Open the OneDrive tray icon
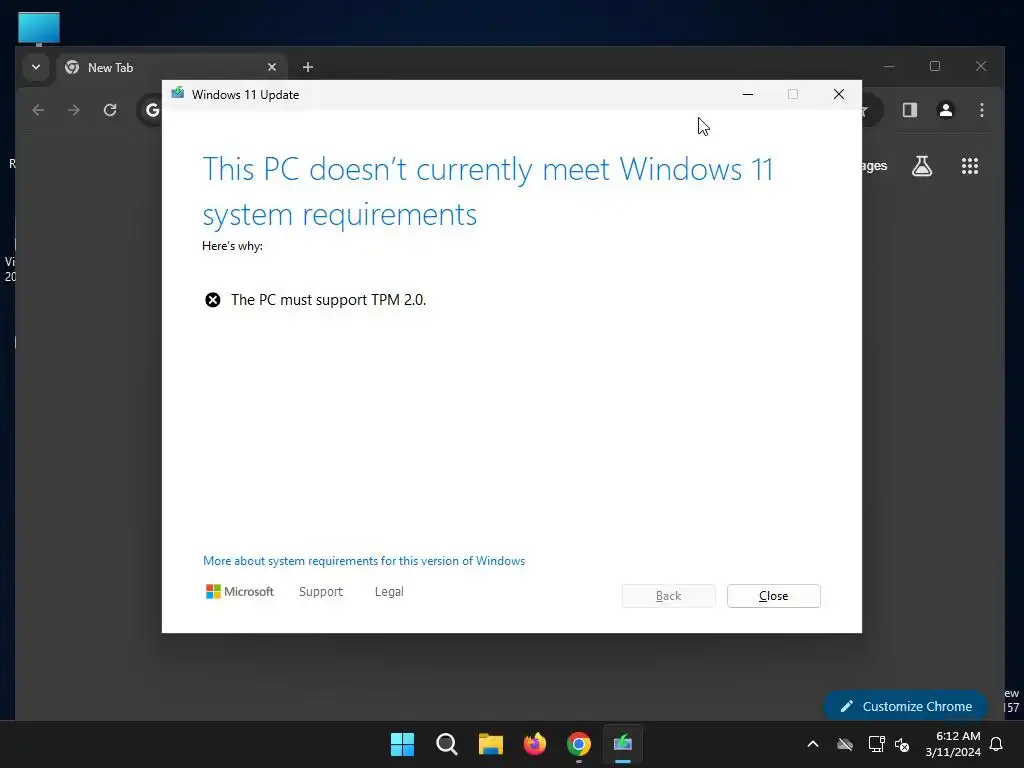 point(845,744)
